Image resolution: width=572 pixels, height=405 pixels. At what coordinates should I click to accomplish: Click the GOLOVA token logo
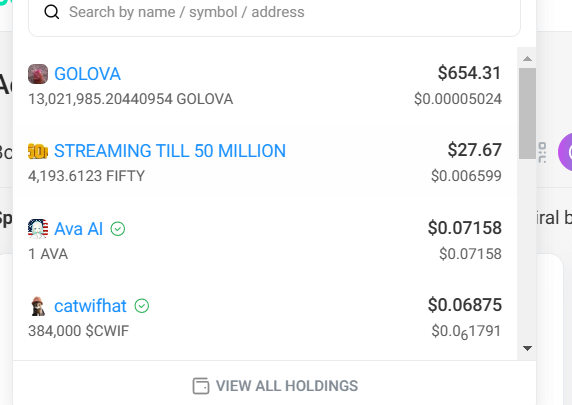click(x=38, y=74)
